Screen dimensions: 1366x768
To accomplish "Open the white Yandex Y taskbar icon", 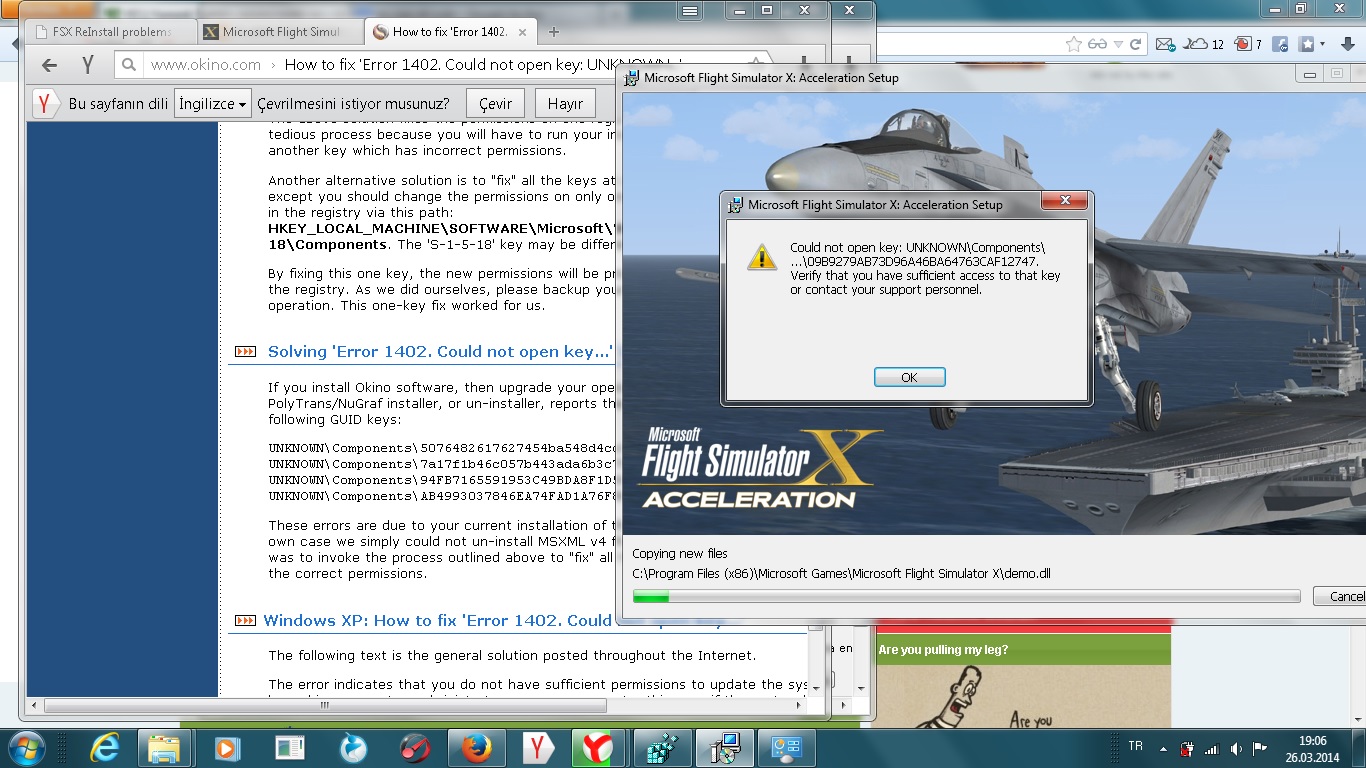I will click(539, 748).
